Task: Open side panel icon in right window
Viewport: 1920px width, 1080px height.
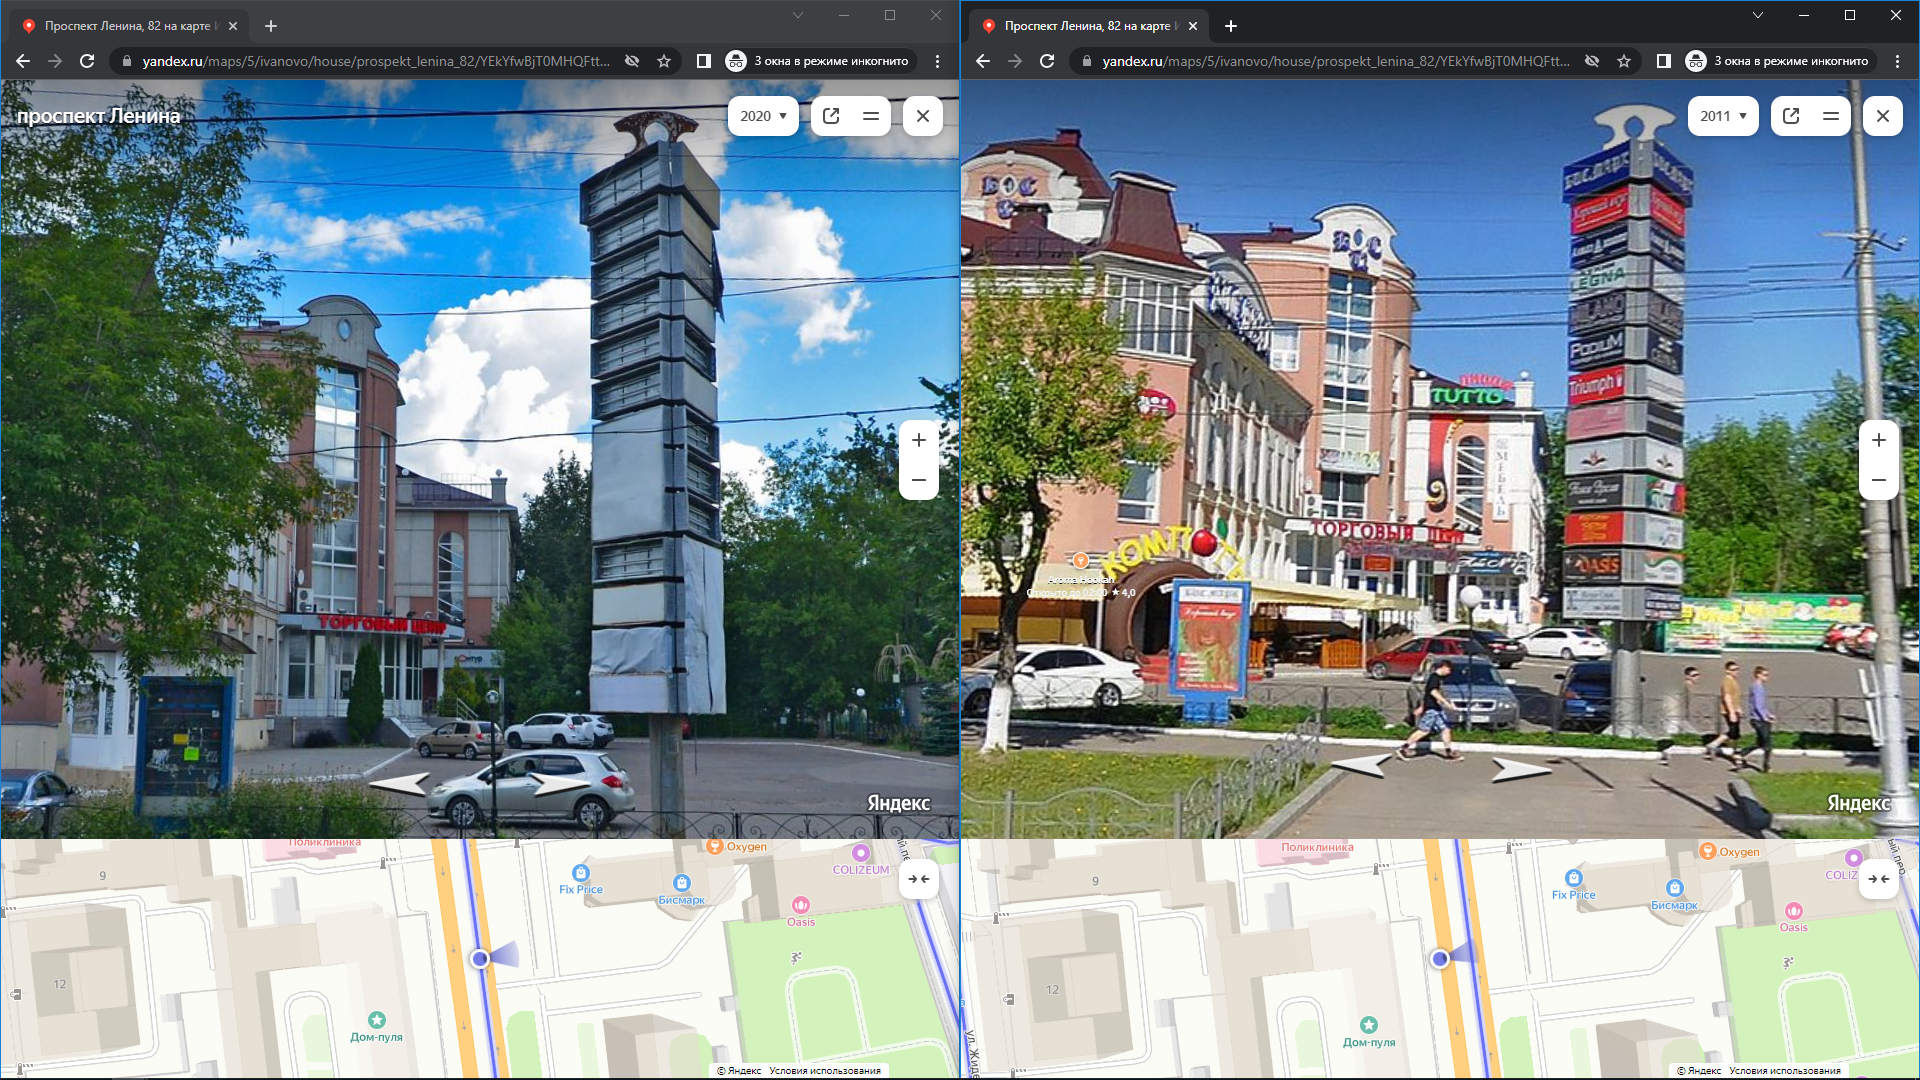Action: (1664, 61)
